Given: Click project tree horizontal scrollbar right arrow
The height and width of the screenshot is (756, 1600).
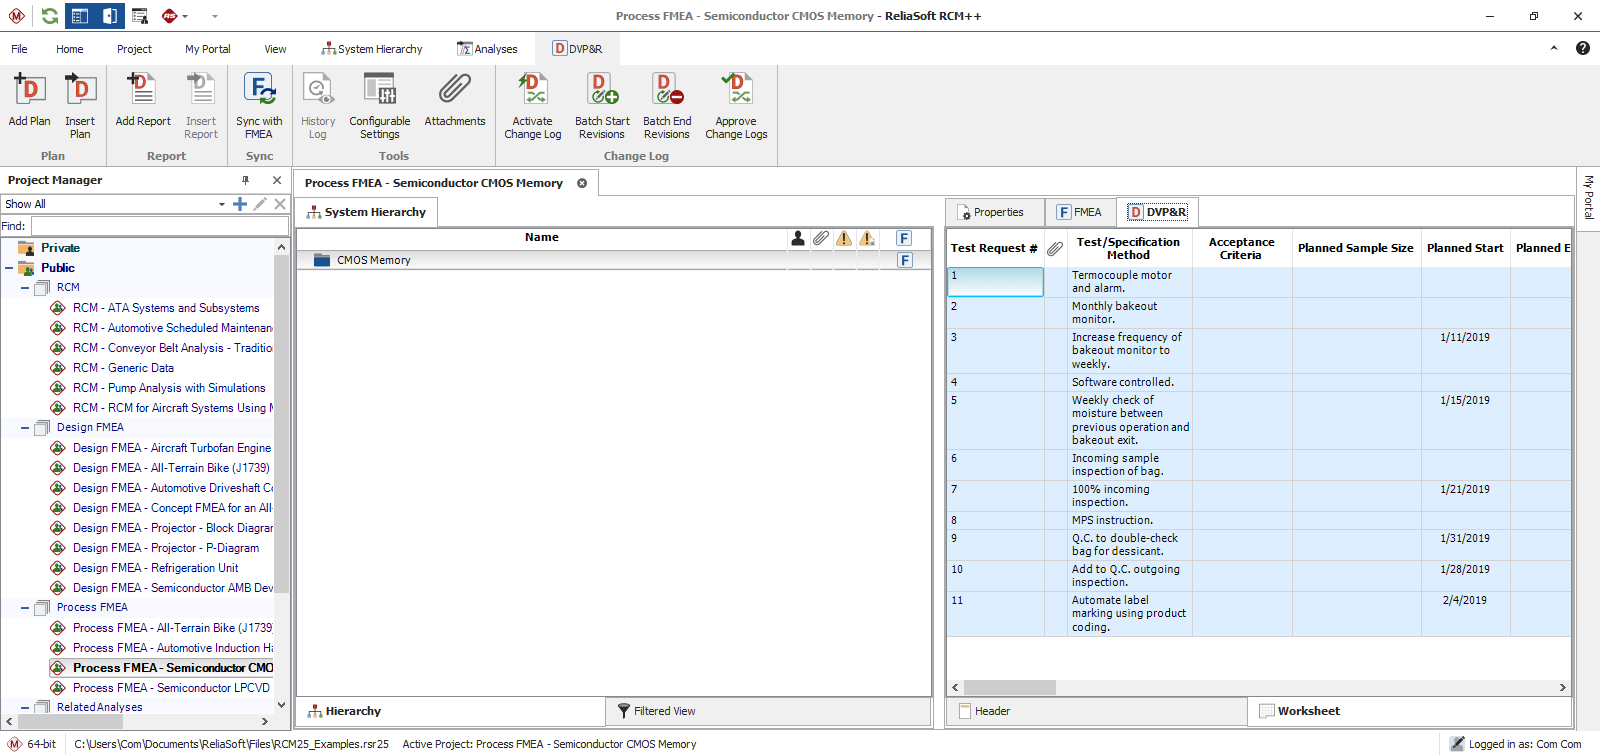Looking at the screenshot, I should pos(265,721).
